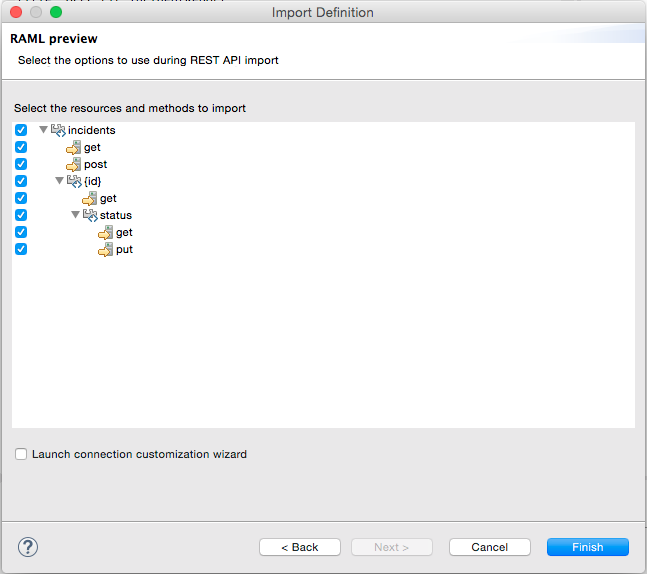Click the put method icon
647x574 pixels.
(106, 249)
